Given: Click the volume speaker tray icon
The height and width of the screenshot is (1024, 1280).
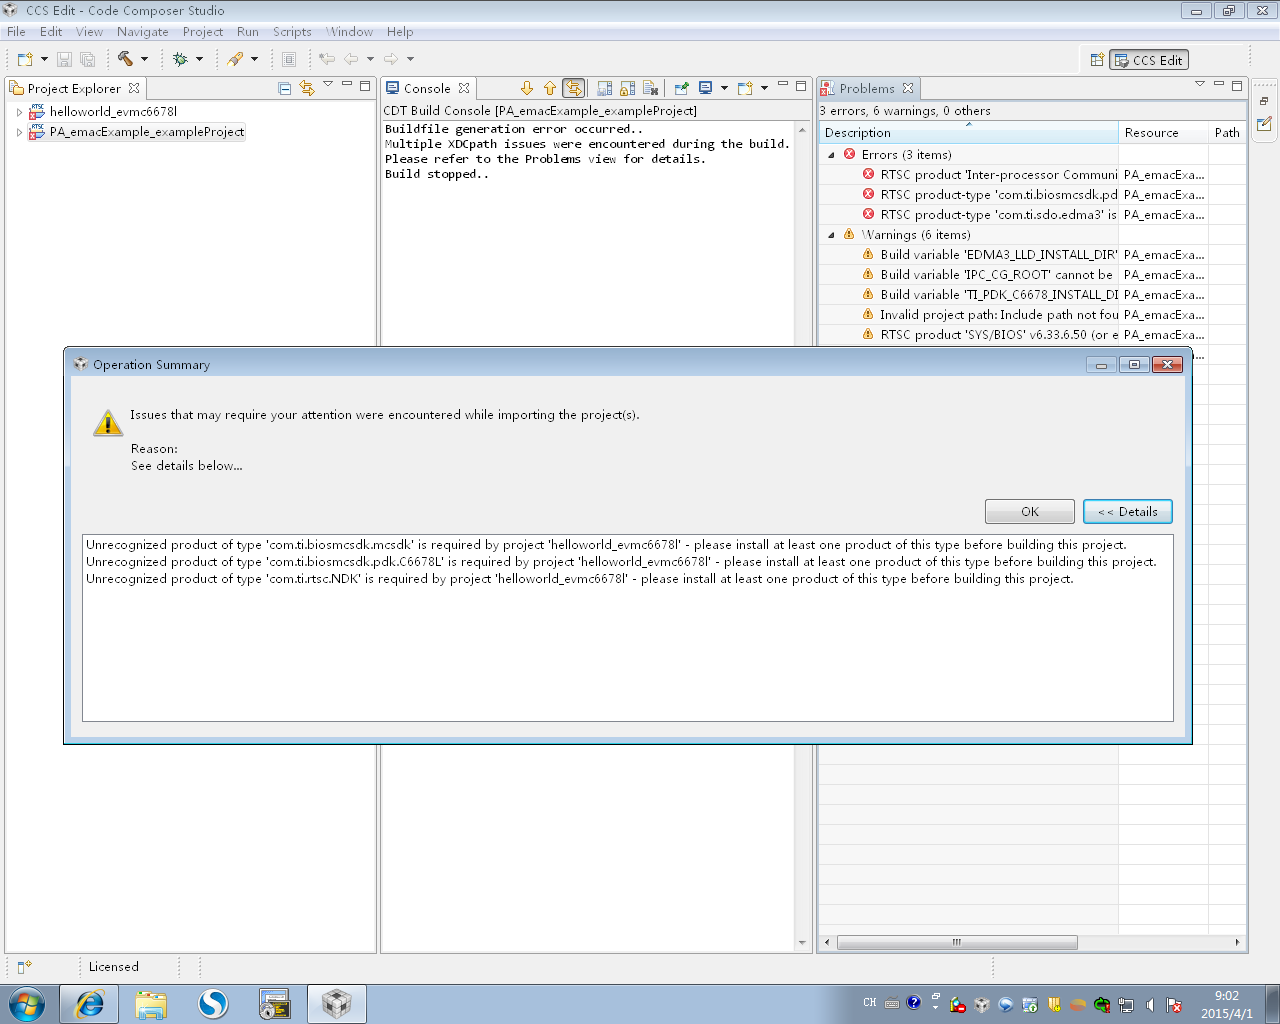Looking at the screenshot, I should 1150,1004.
